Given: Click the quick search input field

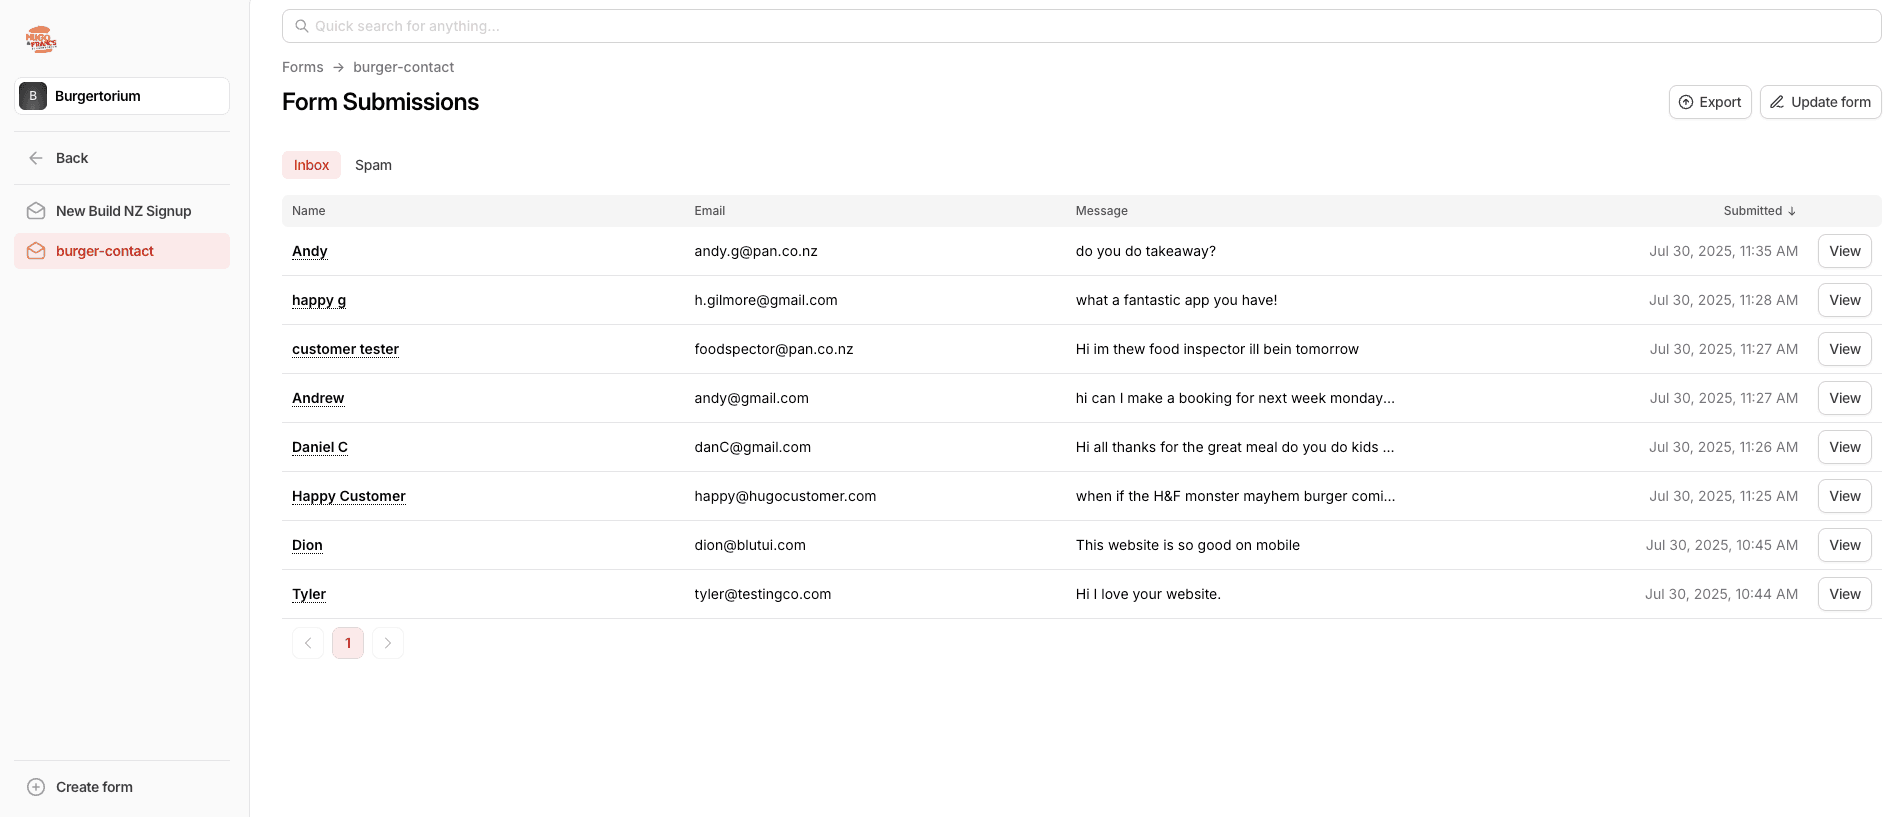Looking at the screenshot, I should 1080,26.
